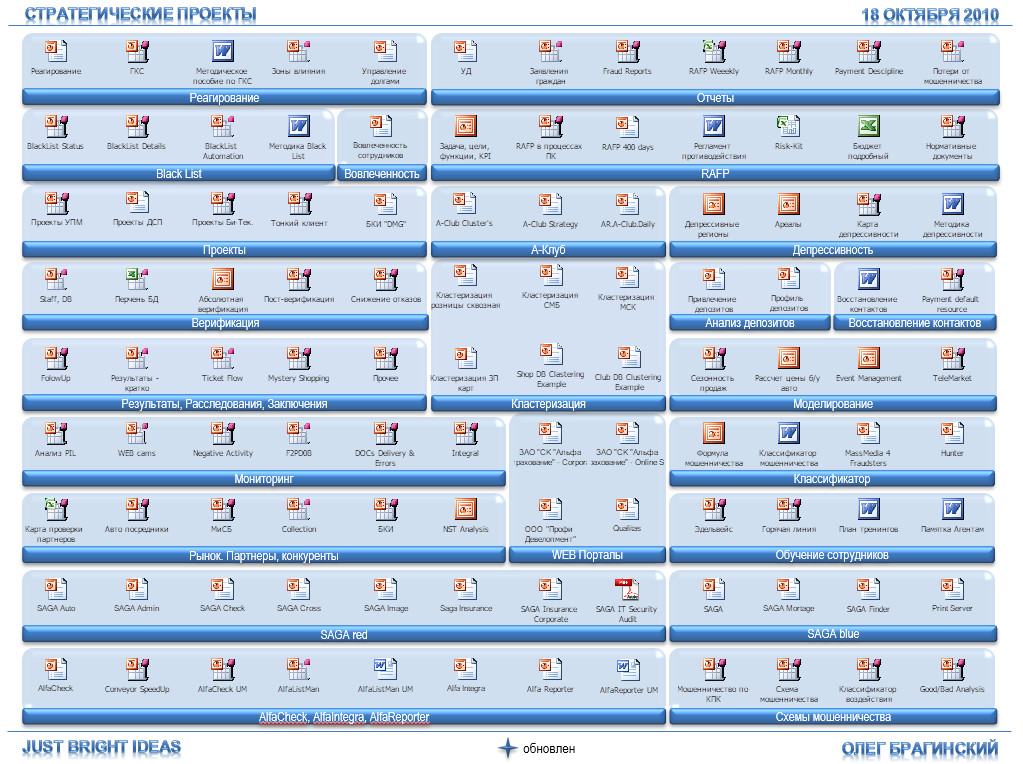Open the Тонкий клиент icon
Screen dimensions: 1023x764
tap(299, 203)
